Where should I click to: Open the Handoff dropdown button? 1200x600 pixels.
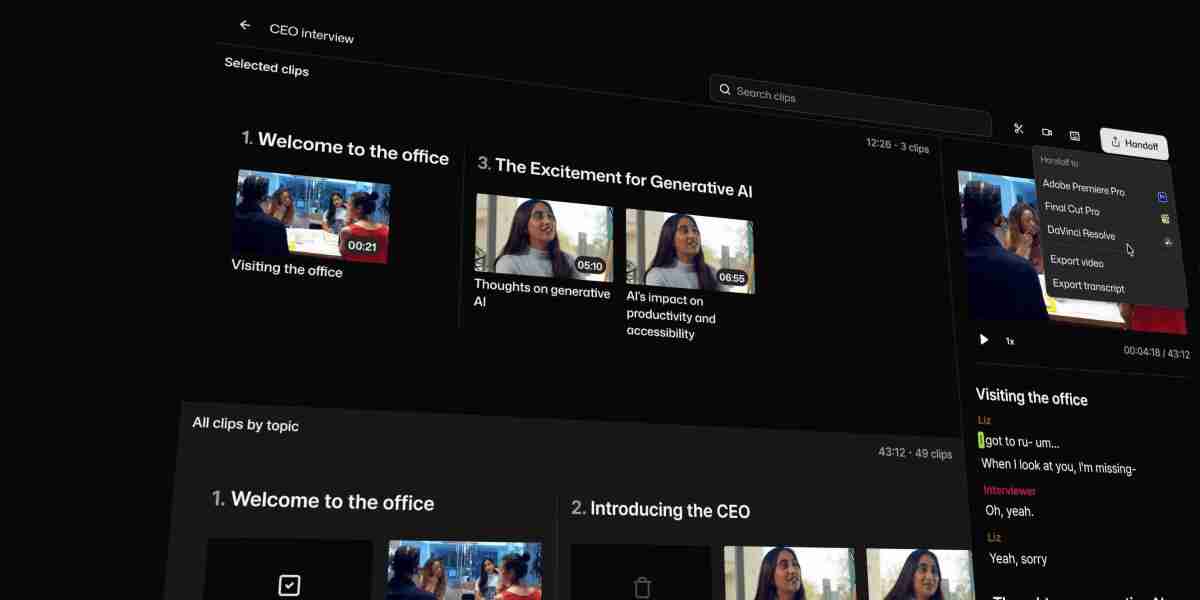pos(1134,144)
